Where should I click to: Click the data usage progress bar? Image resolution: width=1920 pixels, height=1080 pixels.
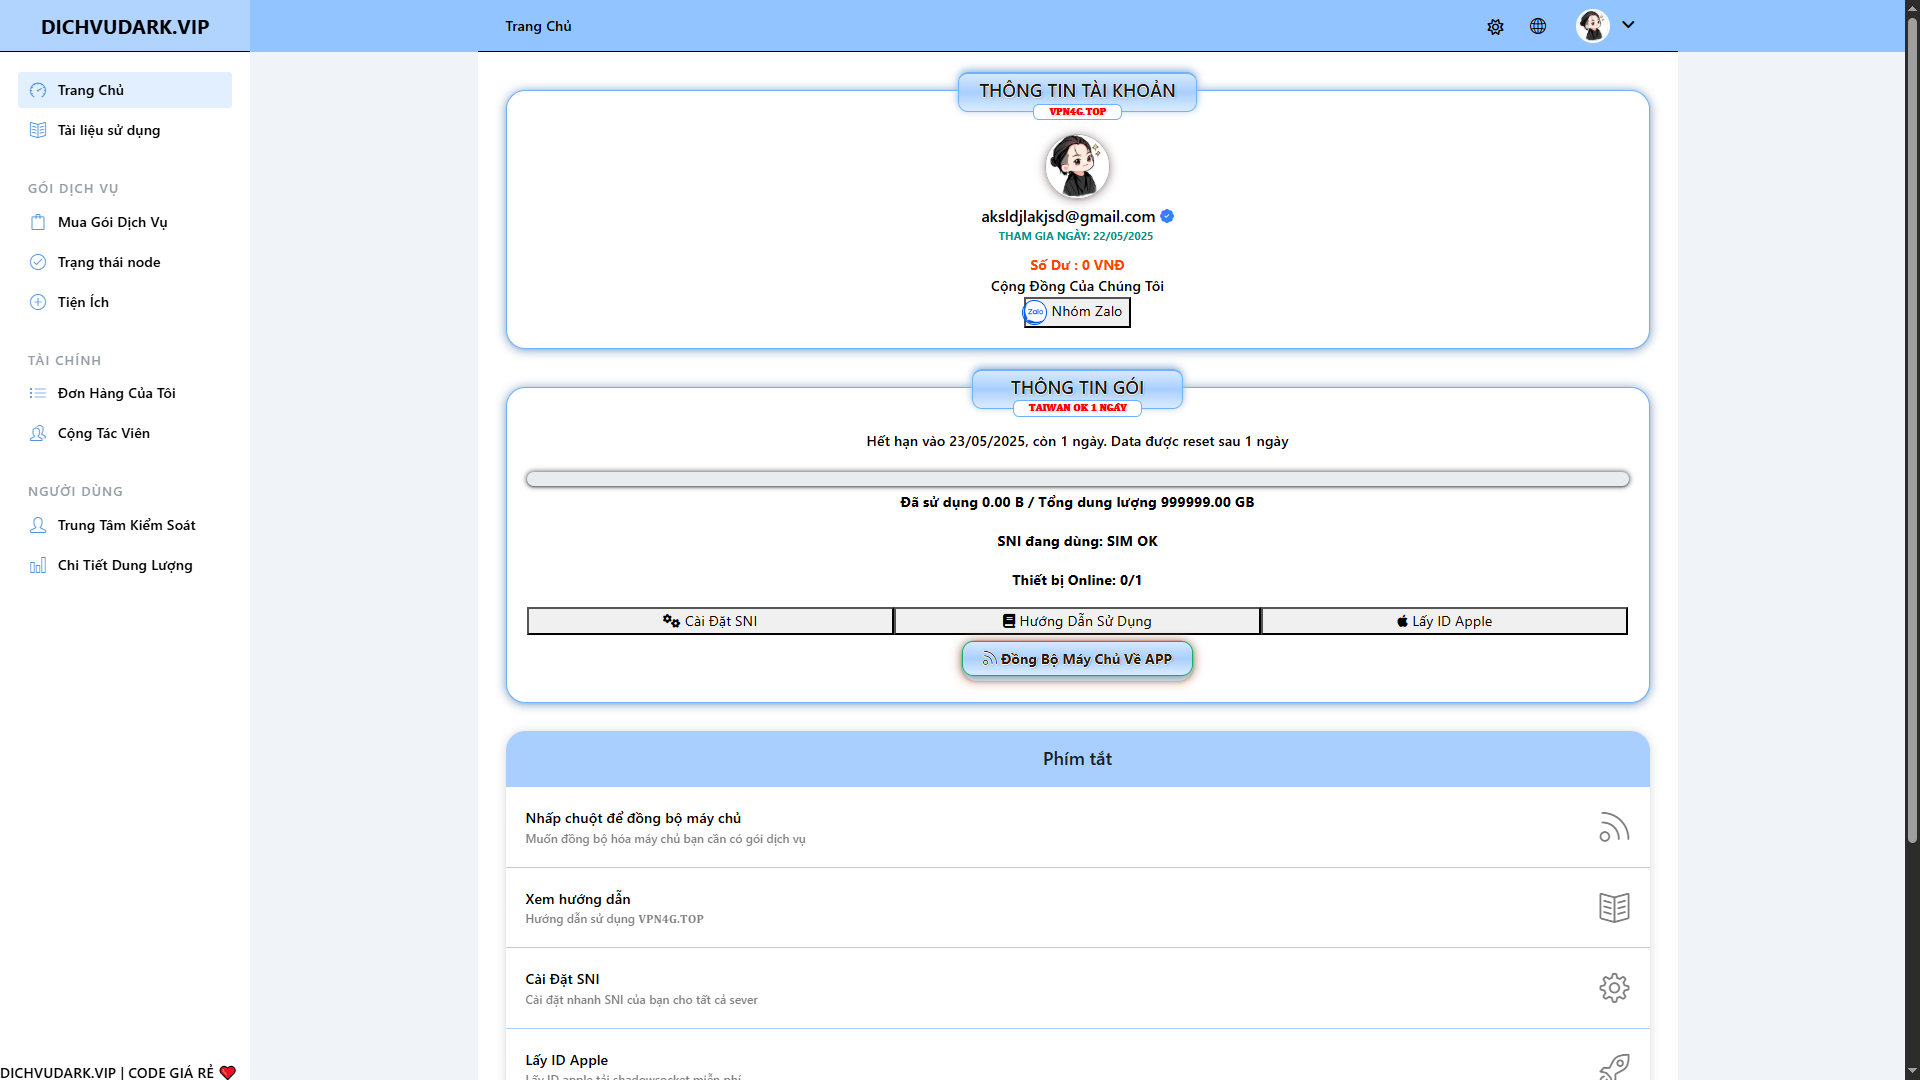[x=1077, y=479]
